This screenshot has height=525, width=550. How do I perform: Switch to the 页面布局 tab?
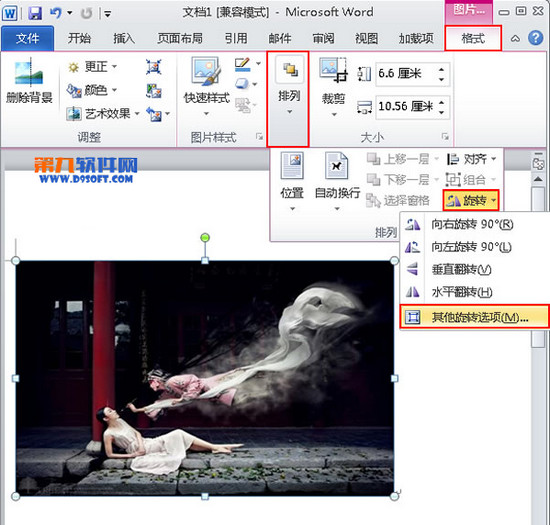180,38
